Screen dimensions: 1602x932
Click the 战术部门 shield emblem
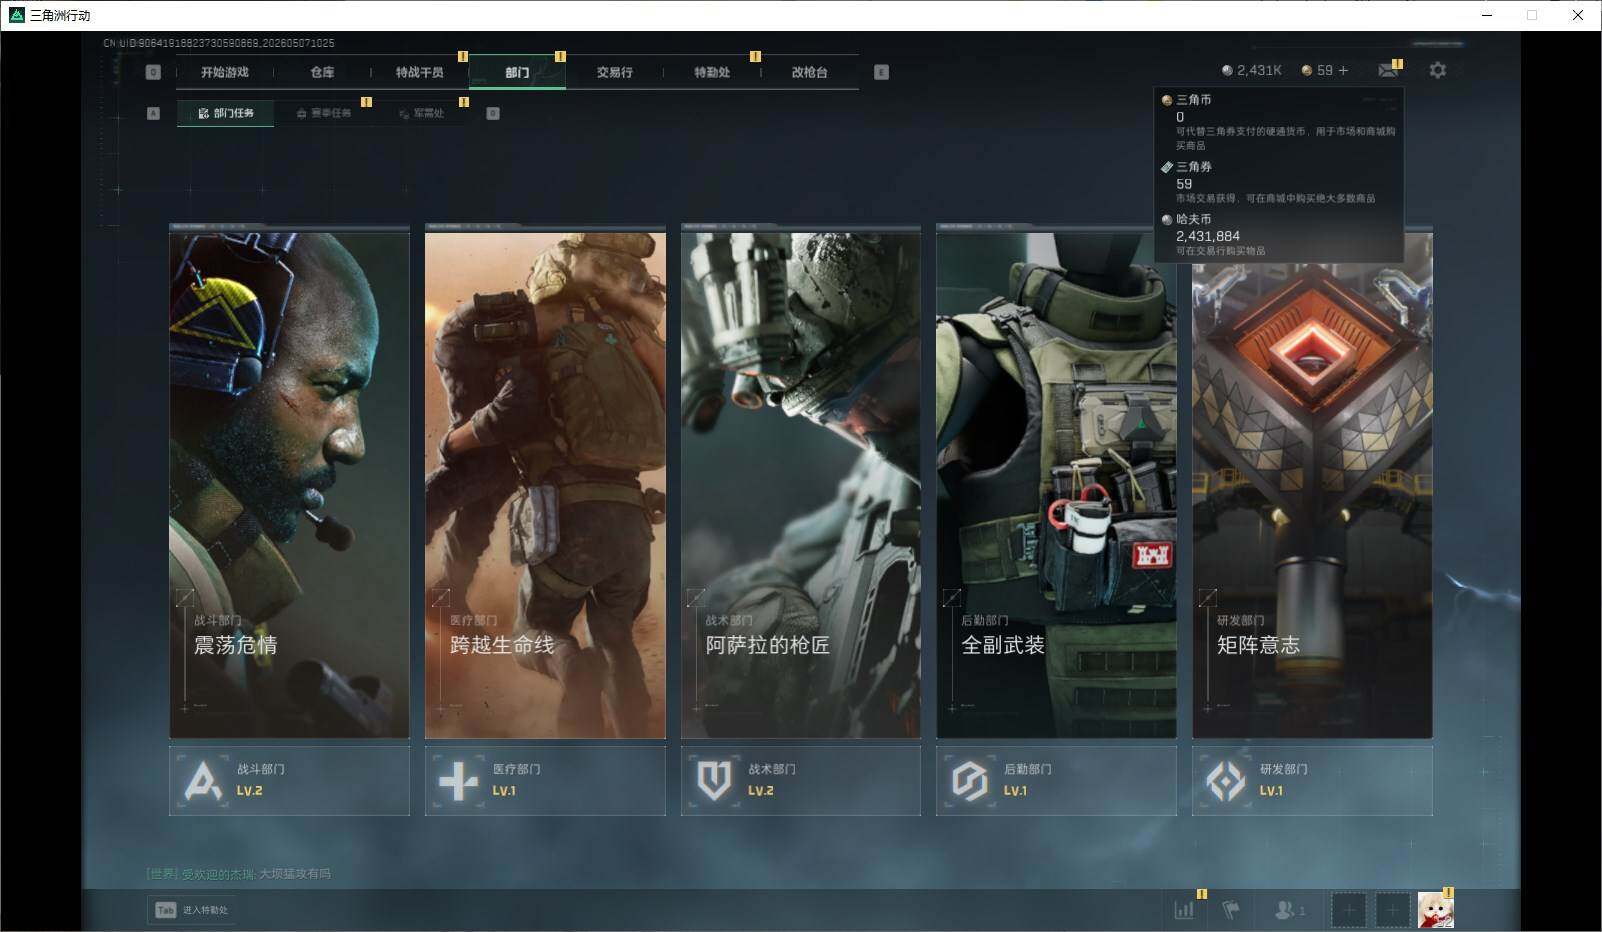[714, 780]
